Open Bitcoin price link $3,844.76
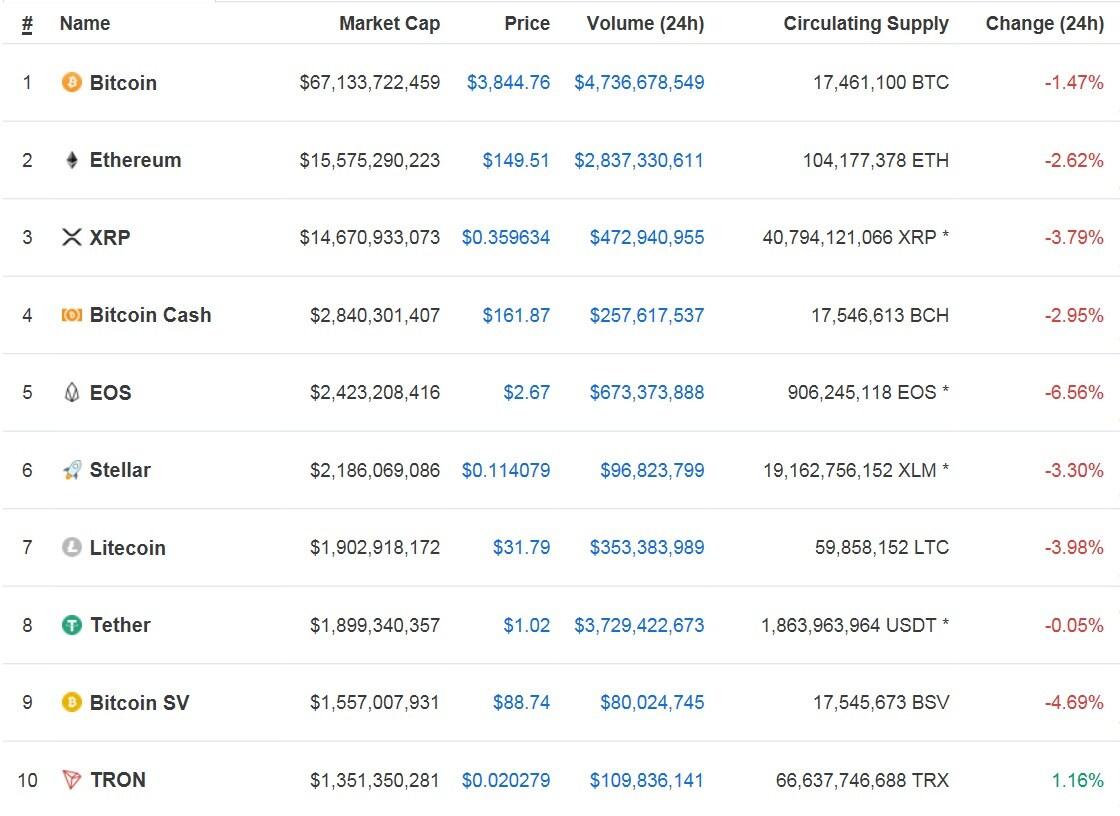1120x816 pixels. (508, 83)
